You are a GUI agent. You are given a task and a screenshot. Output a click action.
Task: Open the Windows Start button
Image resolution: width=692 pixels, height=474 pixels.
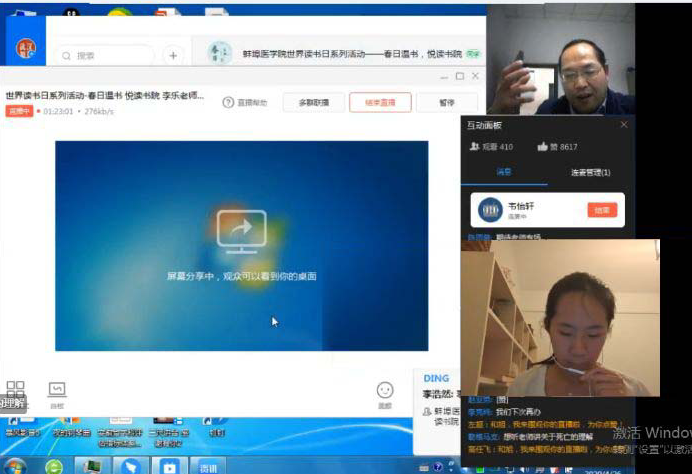click(x=15, y=466)
